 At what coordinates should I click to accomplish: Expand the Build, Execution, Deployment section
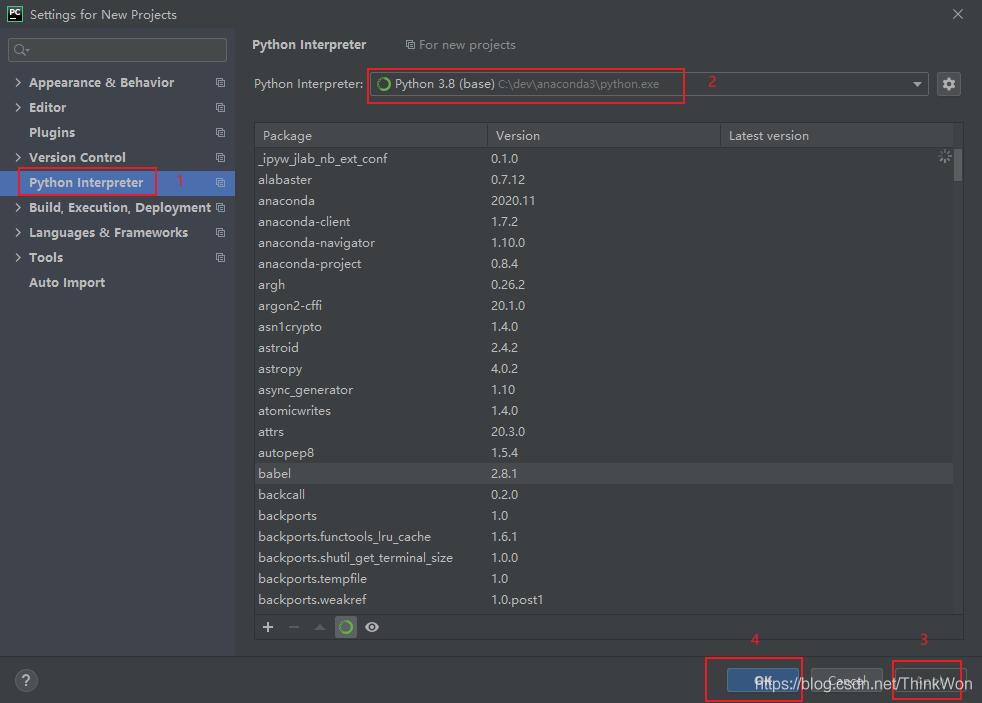coord(18,208)
